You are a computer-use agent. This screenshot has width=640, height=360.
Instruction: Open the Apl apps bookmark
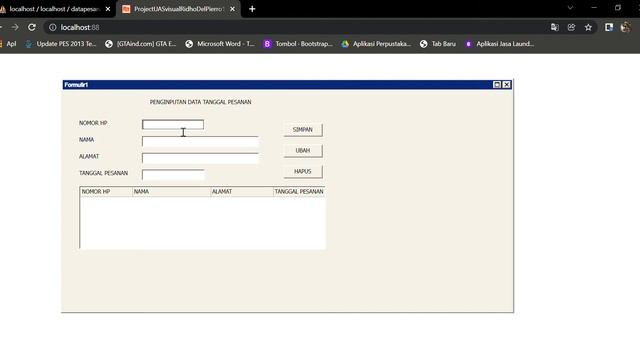pyautogui.click(x=9, y=44)
